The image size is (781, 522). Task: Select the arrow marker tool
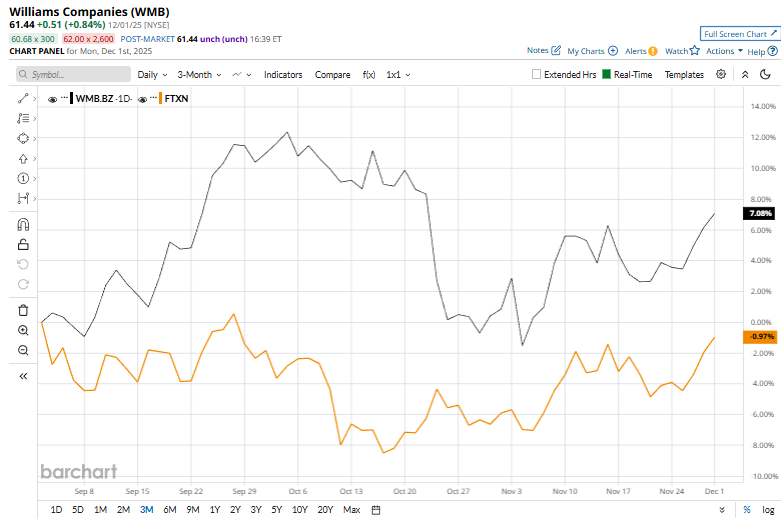point(23,159)
